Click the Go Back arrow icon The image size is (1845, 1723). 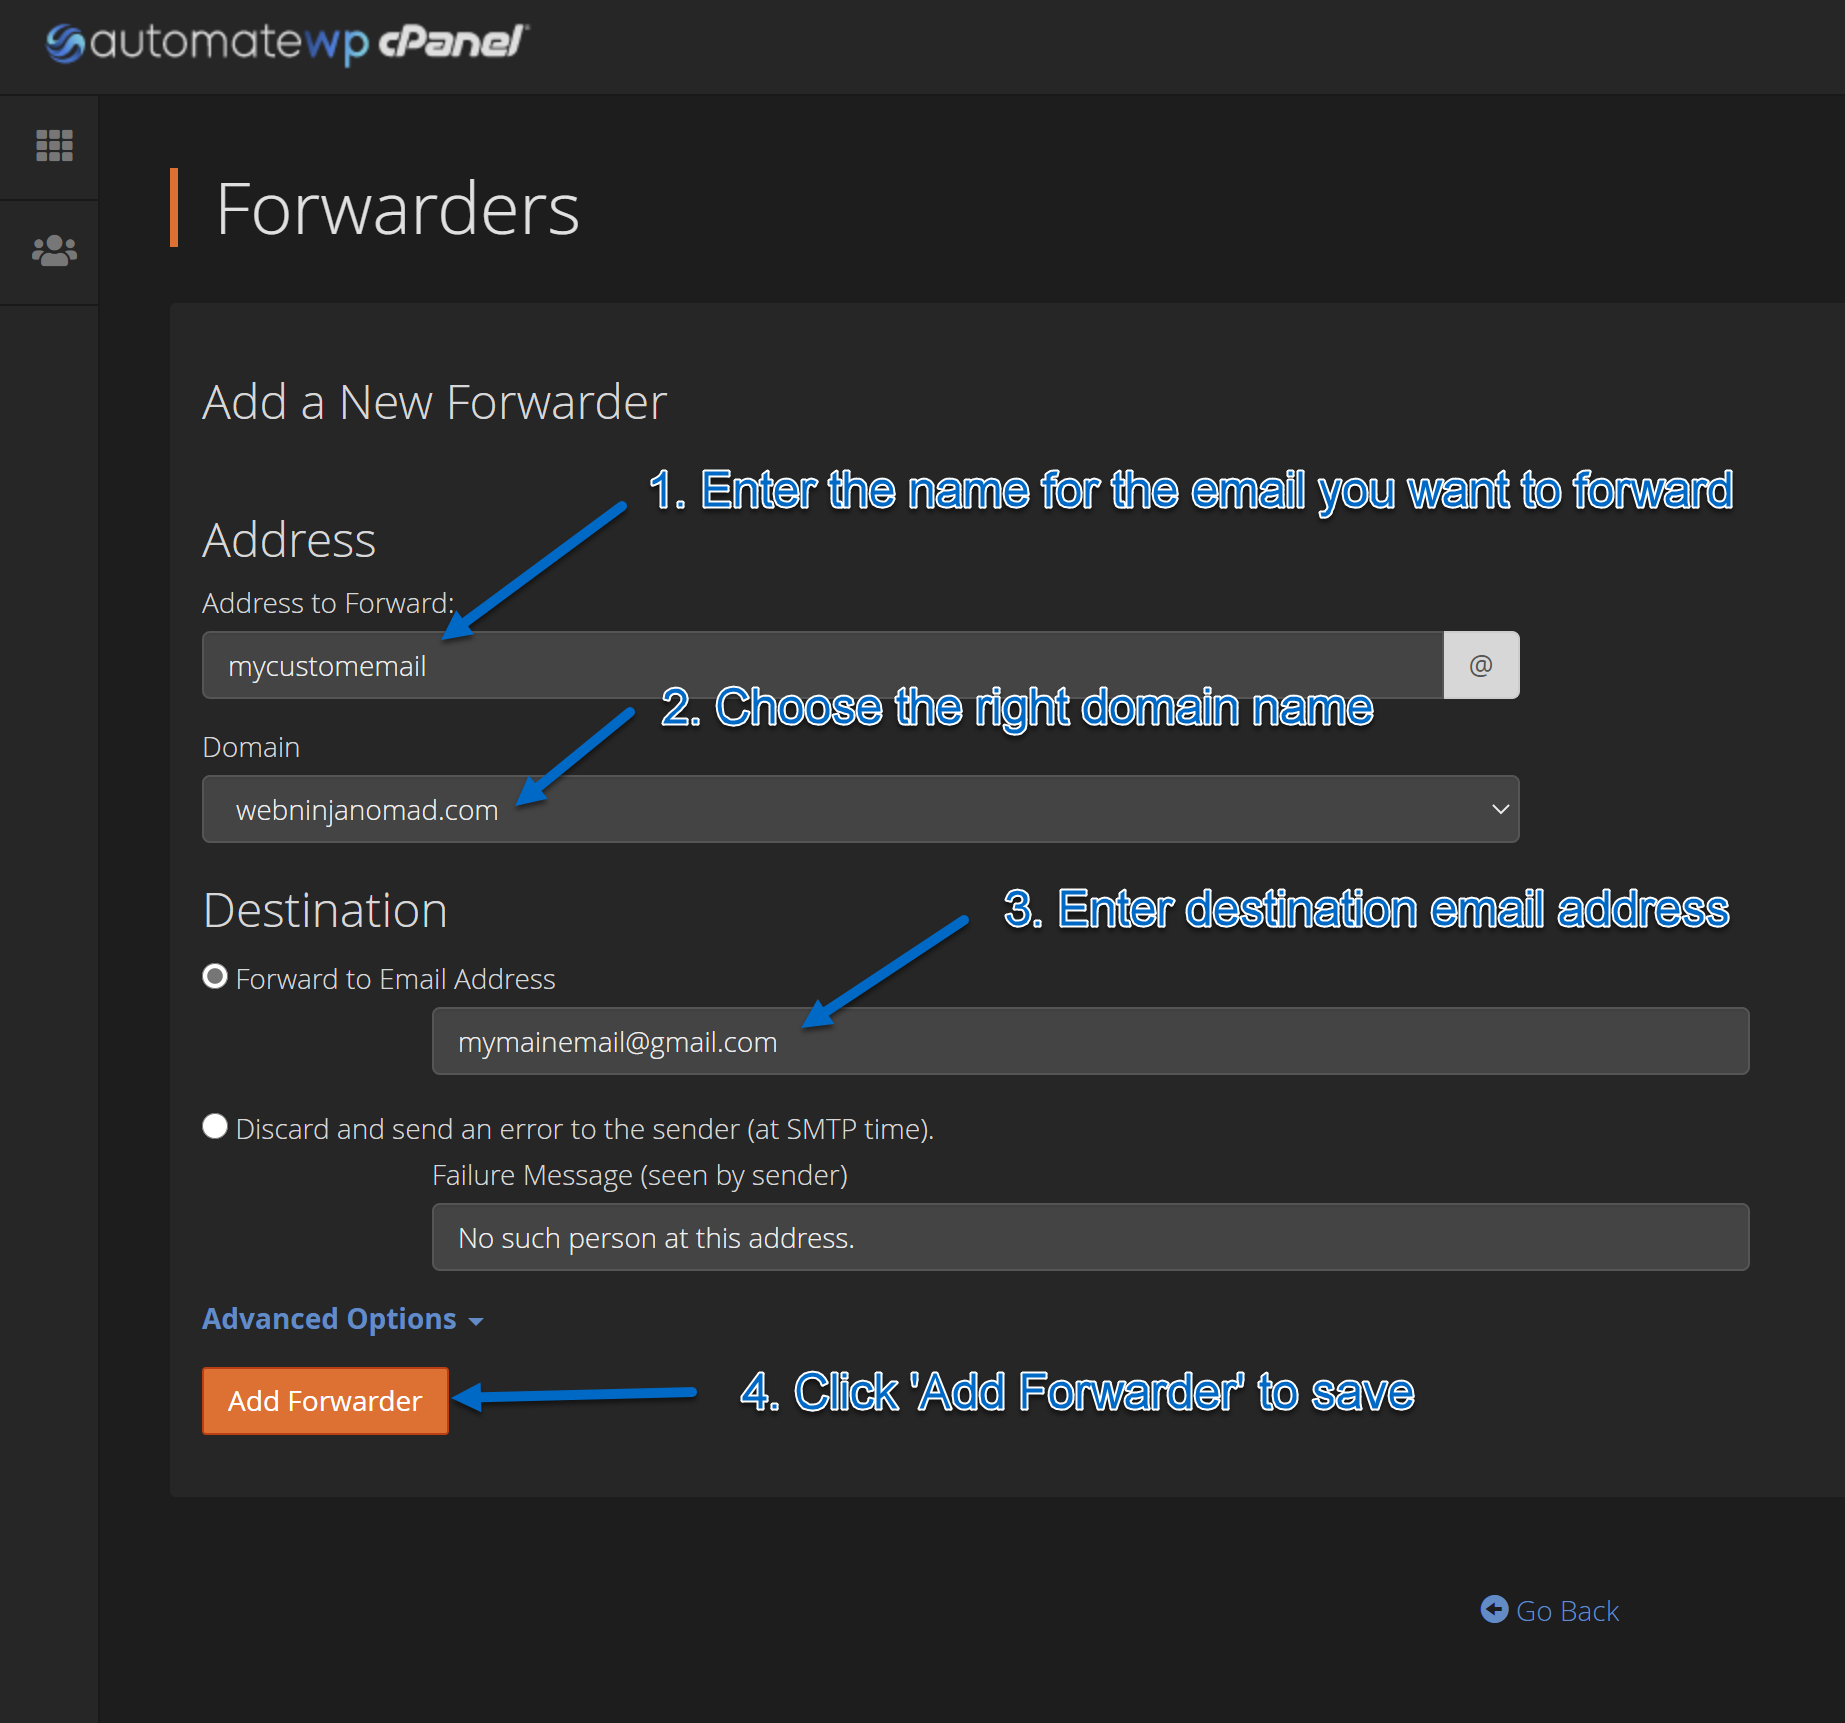click(1494, 1609)
